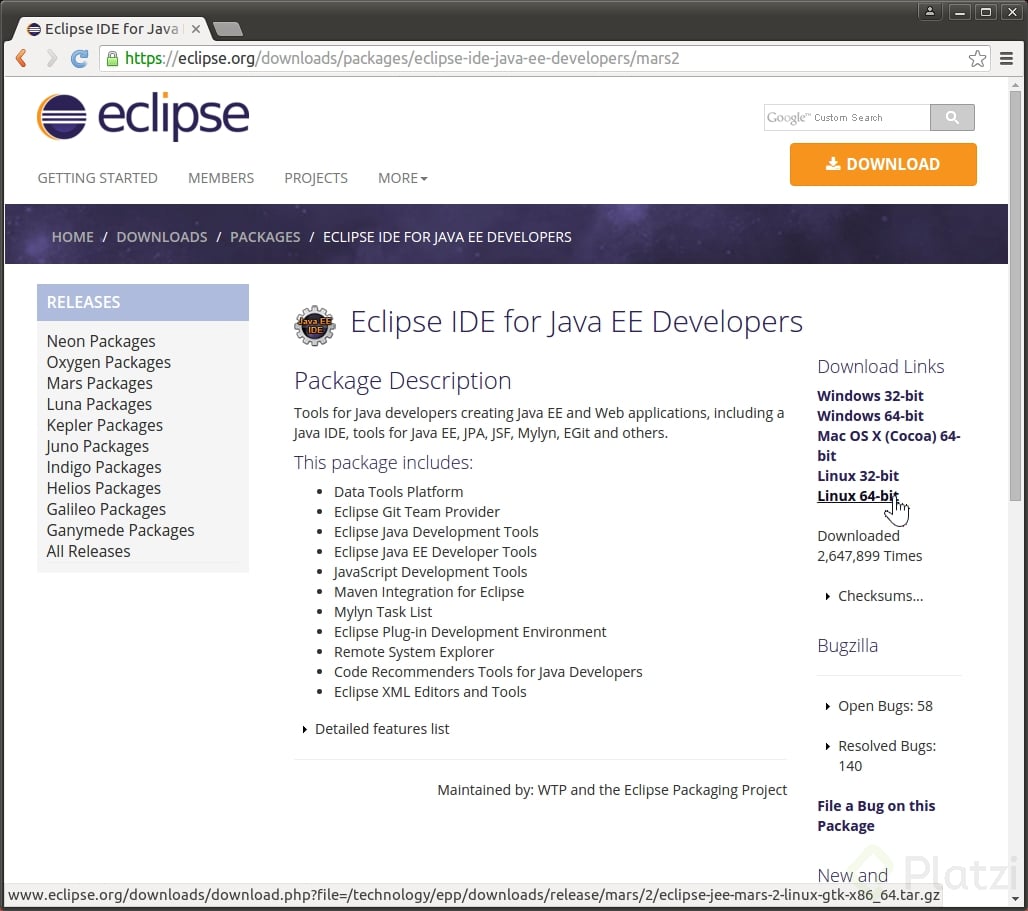
Task: Click the "JavaScript Development Tools" list item
Action: coord(430,572)
